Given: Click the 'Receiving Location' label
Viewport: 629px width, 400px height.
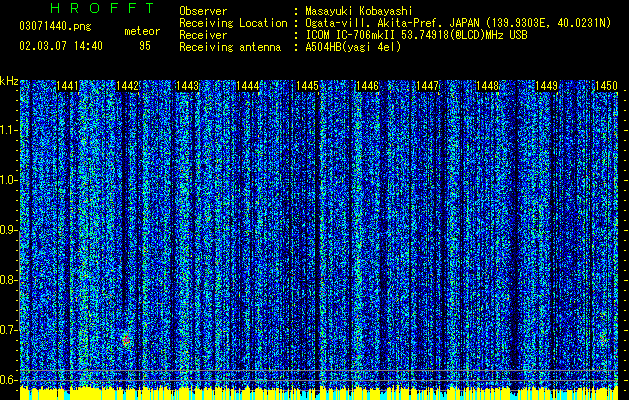Looking at the screenshot, I should click(233, 23).
